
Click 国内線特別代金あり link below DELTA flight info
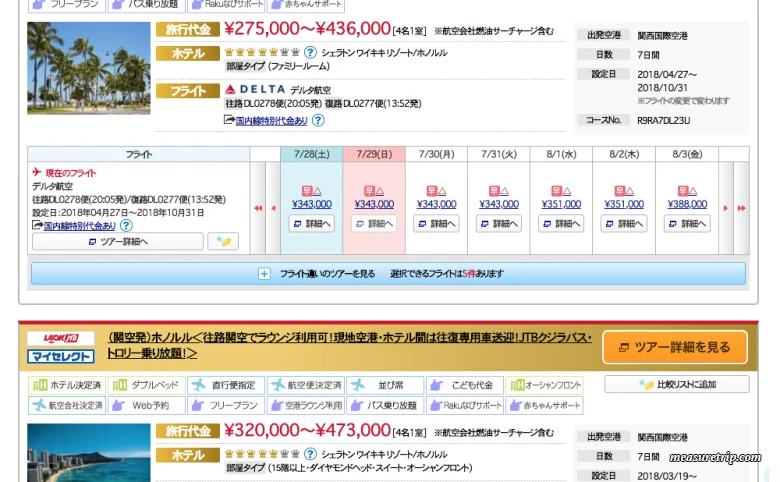click(x=271, y=120)
